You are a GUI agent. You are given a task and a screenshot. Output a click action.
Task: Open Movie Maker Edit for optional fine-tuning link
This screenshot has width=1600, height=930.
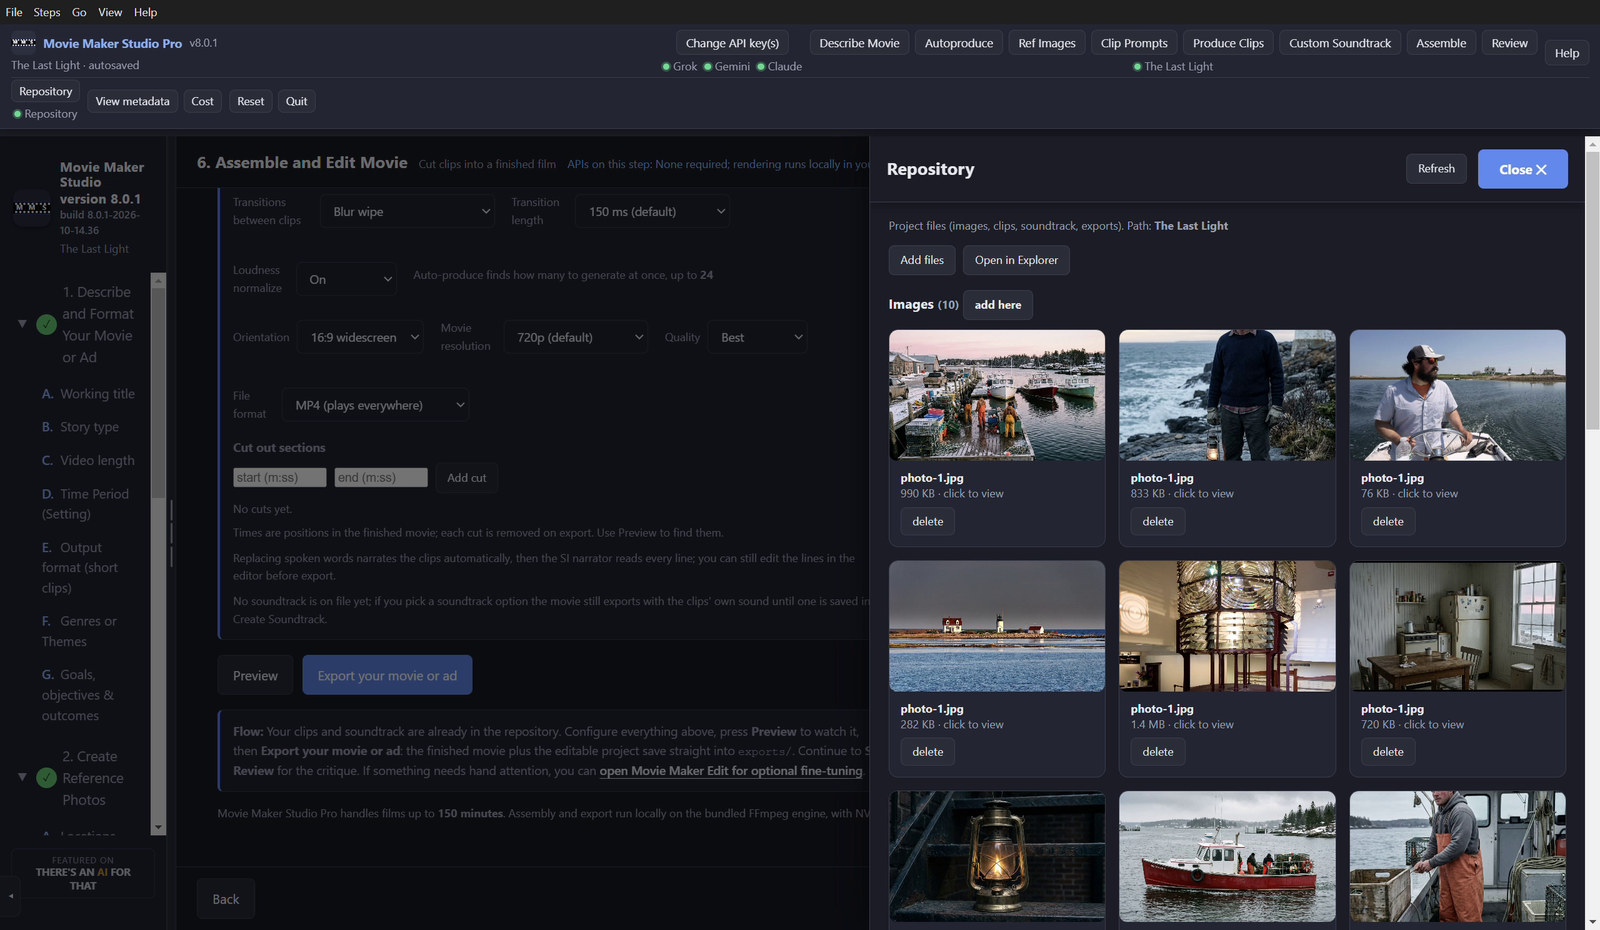pyautogui.click(x=731, y=771)
